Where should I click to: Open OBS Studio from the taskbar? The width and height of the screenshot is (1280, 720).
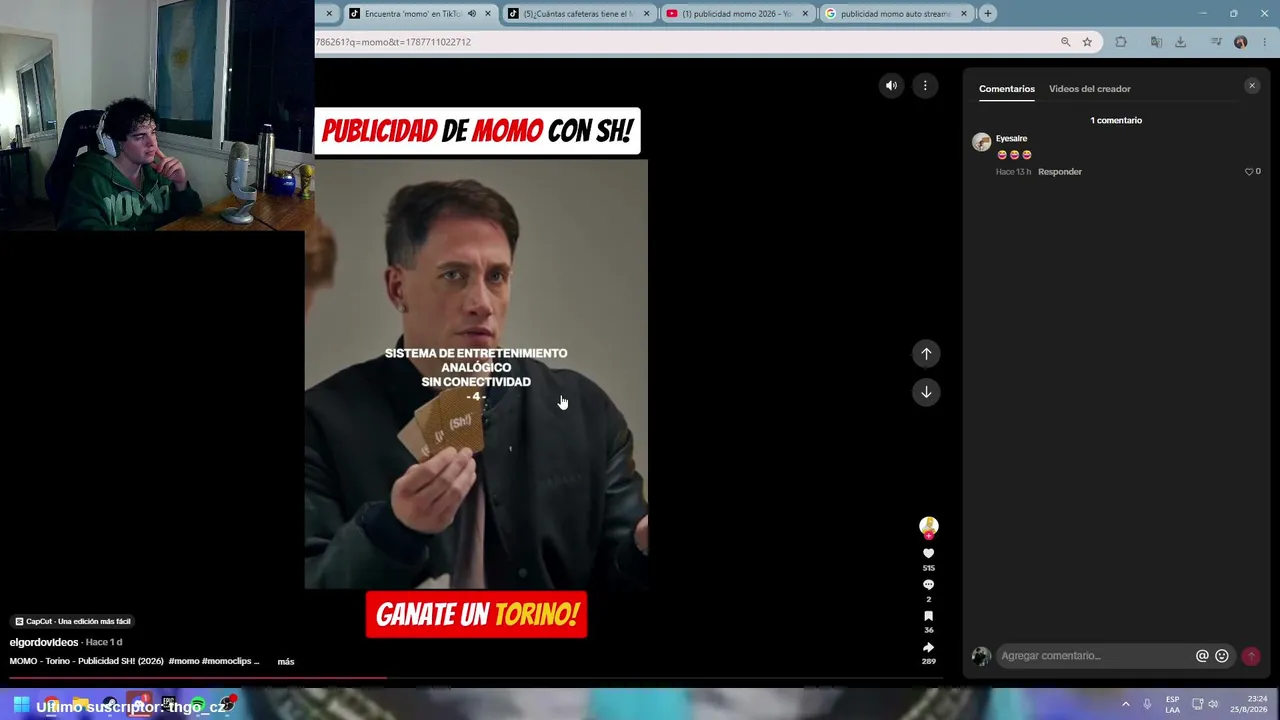pos(227,705)
